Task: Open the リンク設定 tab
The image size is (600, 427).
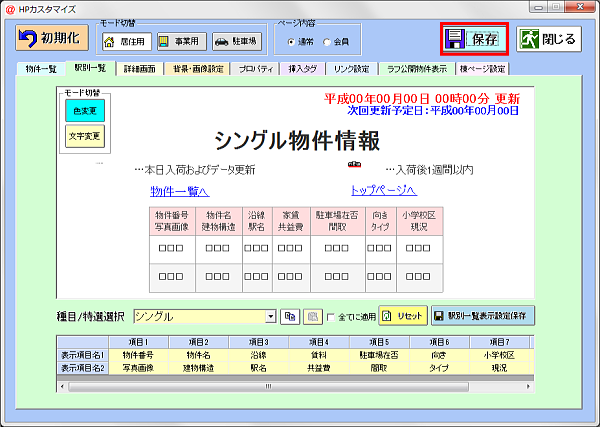Action: (x=351, y=69)
